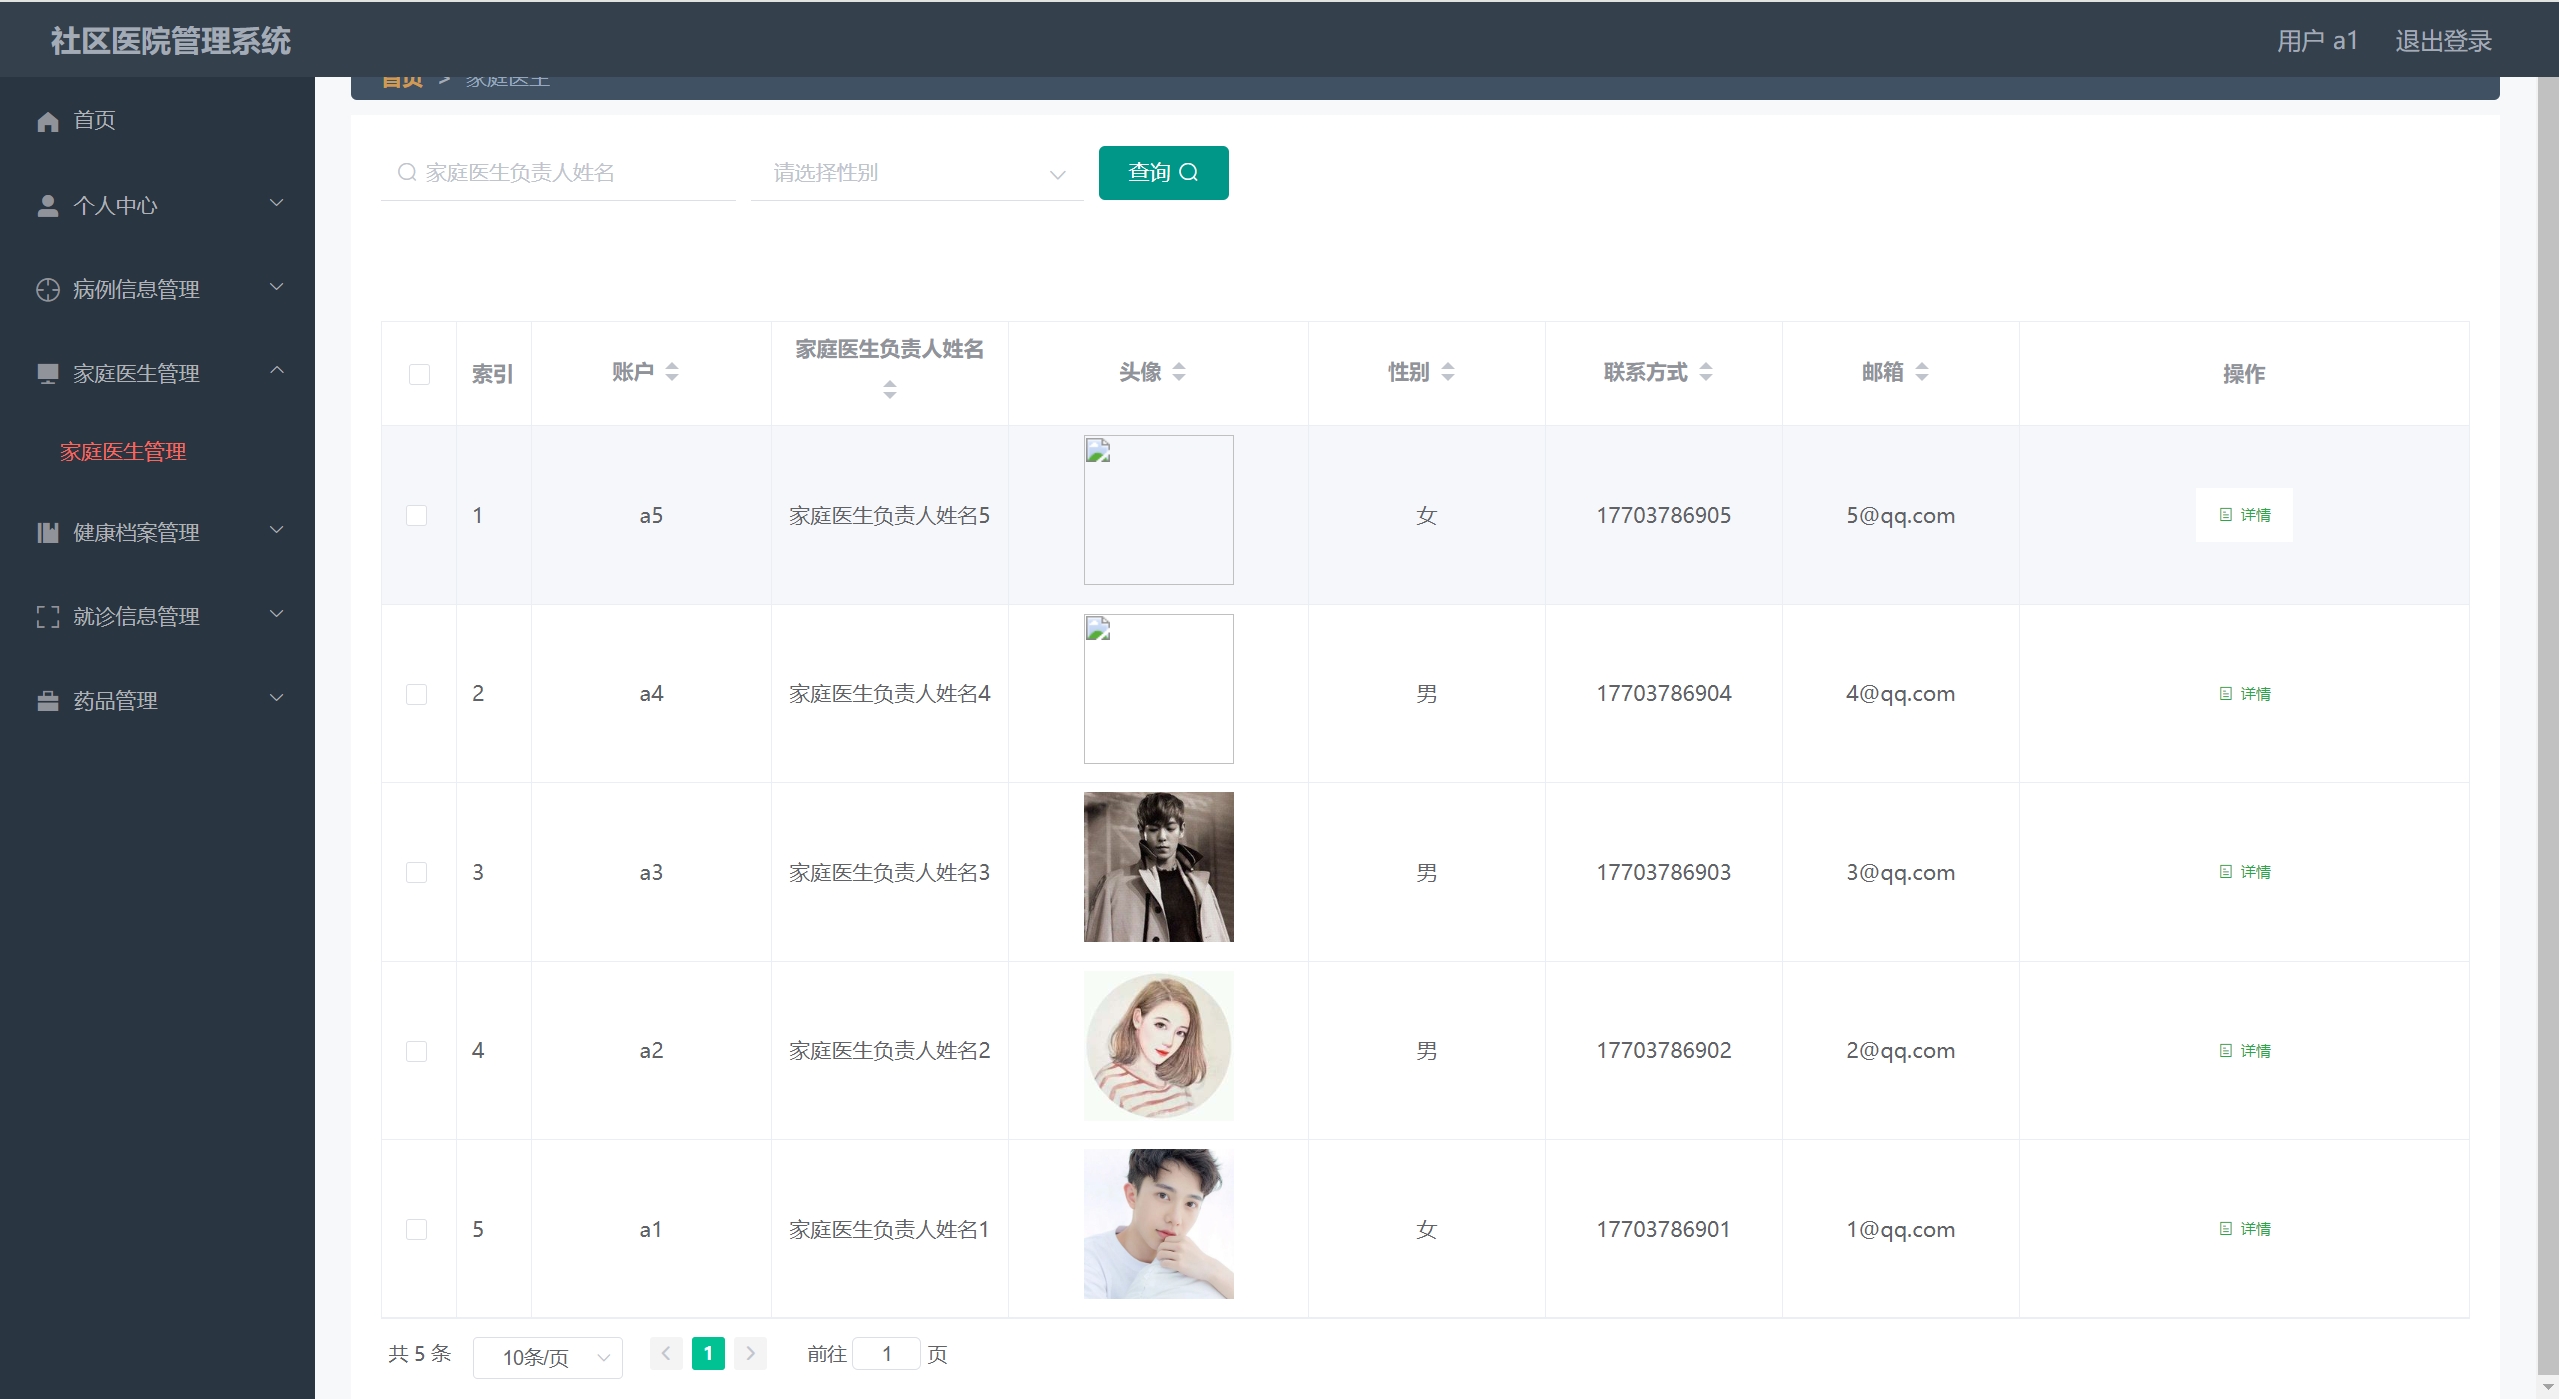Toggle the select-all checkbox in the table header
Screen dimensions: 2559x1399
419,374
